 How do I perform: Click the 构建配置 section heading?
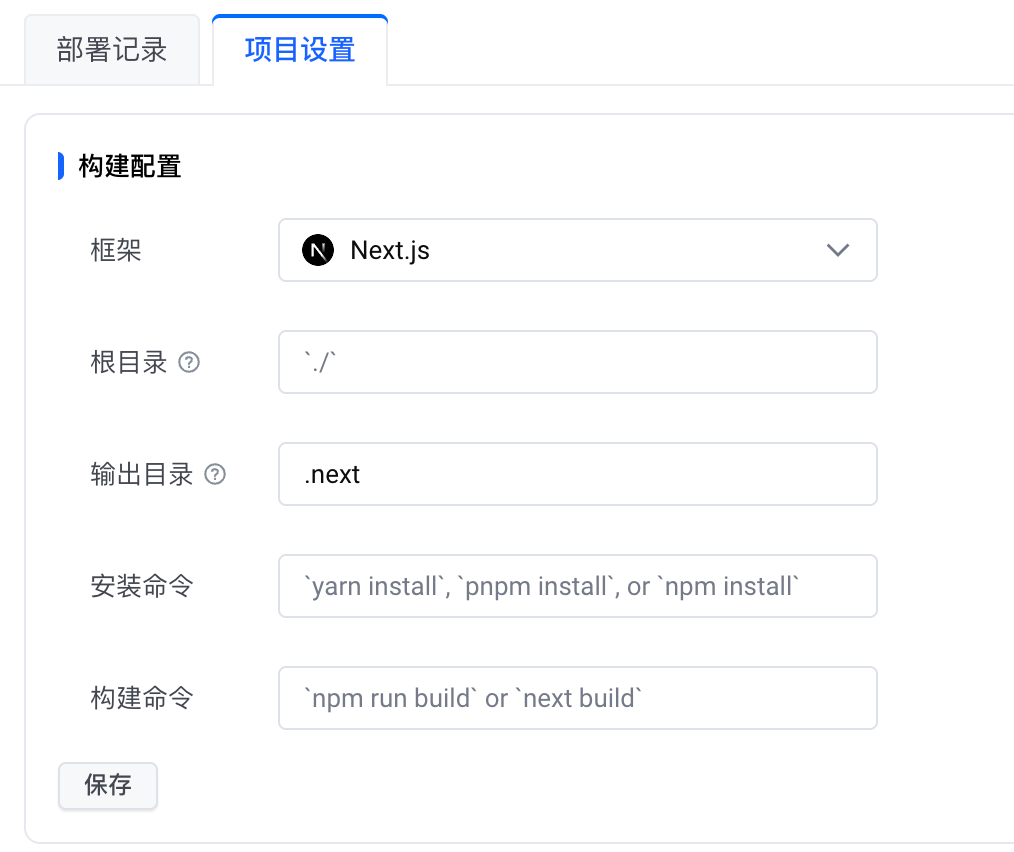tap(130, 166)
